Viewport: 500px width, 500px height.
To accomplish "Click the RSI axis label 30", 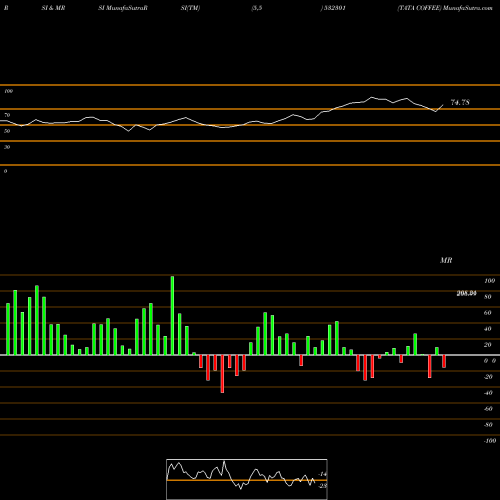I will [x=7, y=147].
